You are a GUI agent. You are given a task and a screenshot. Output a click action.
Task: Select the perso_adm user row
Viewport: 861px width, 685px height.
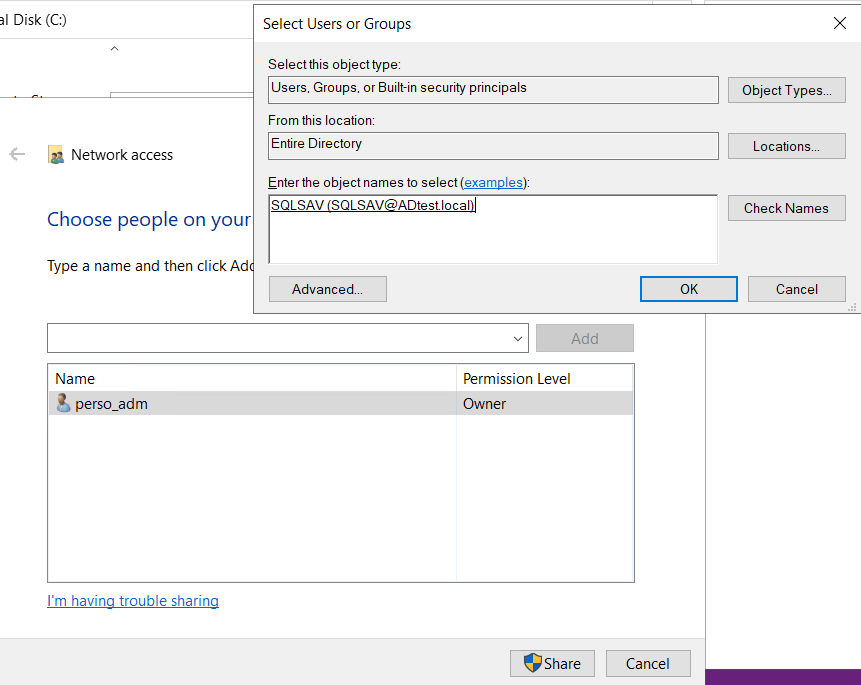(340, 404)
